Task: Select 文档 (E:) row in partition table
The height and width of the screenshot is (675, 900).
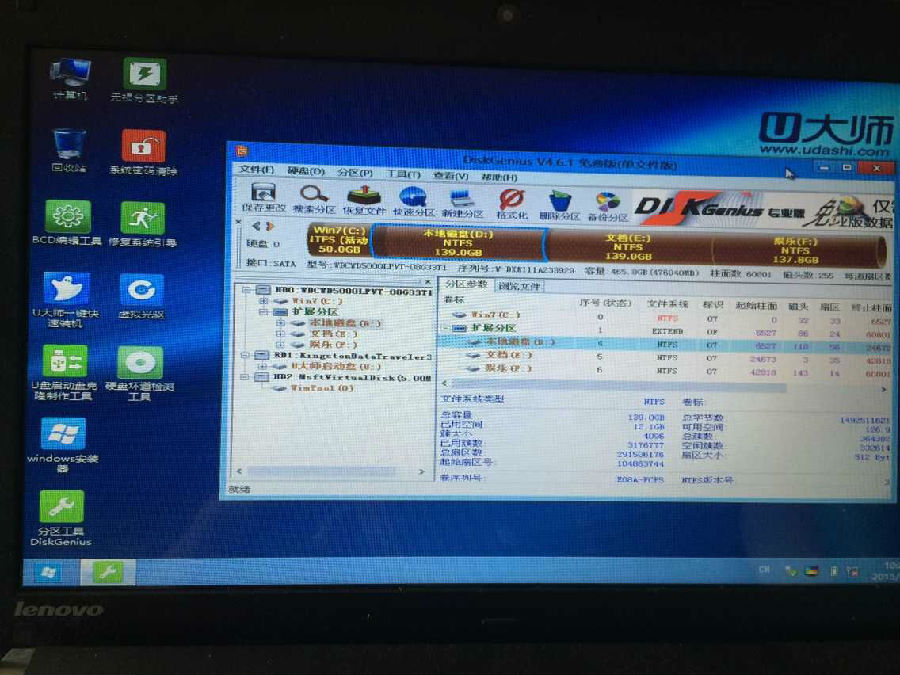Action: [x=666, y=356]
